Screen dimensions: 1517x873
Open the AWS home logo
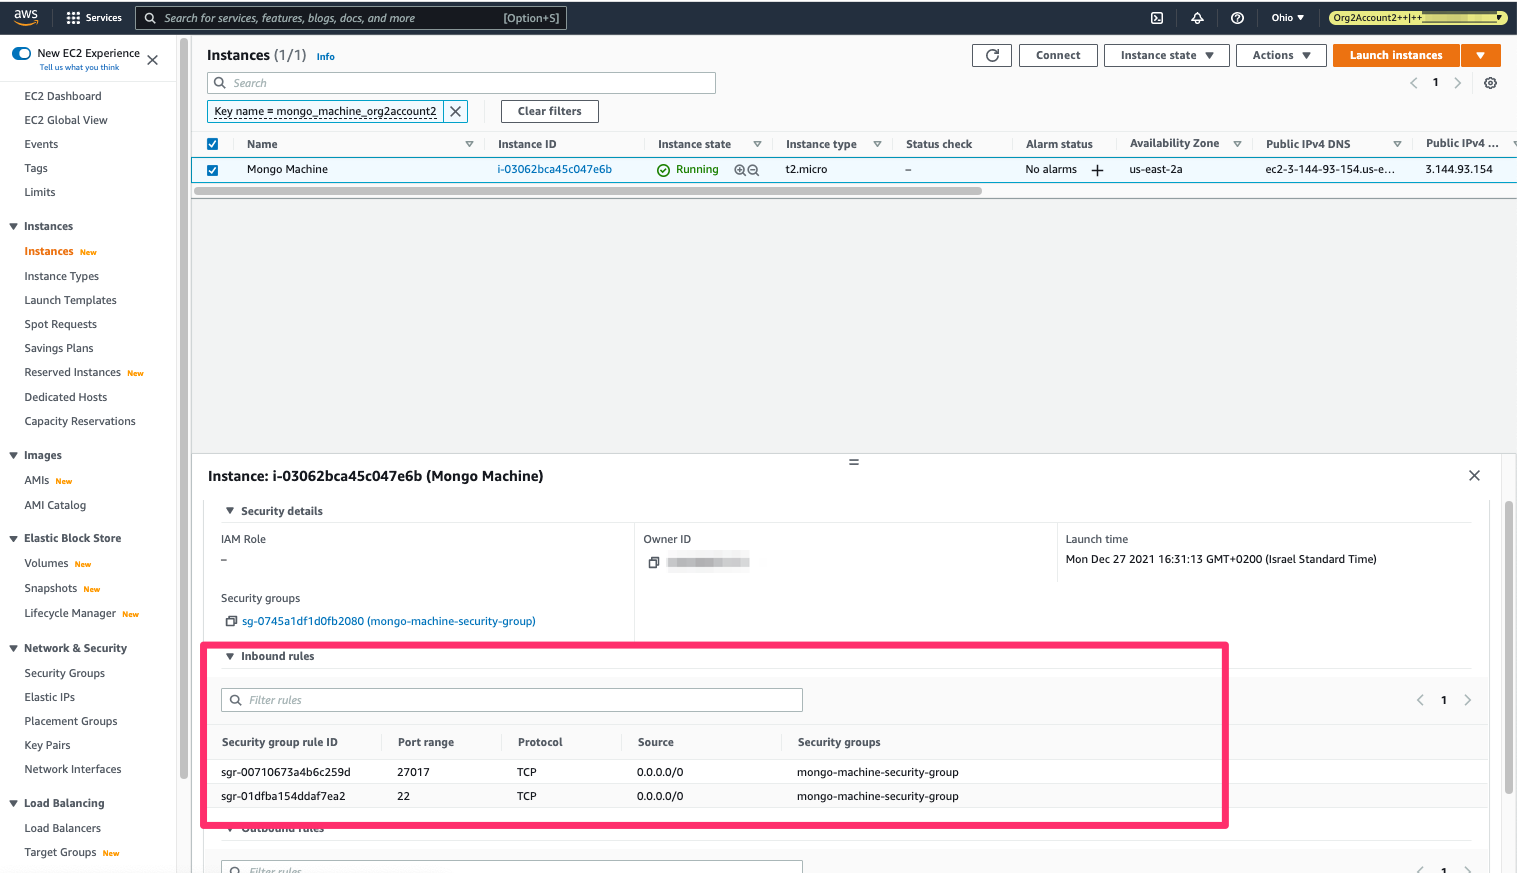pyautogui.click(x=26, y=17)
